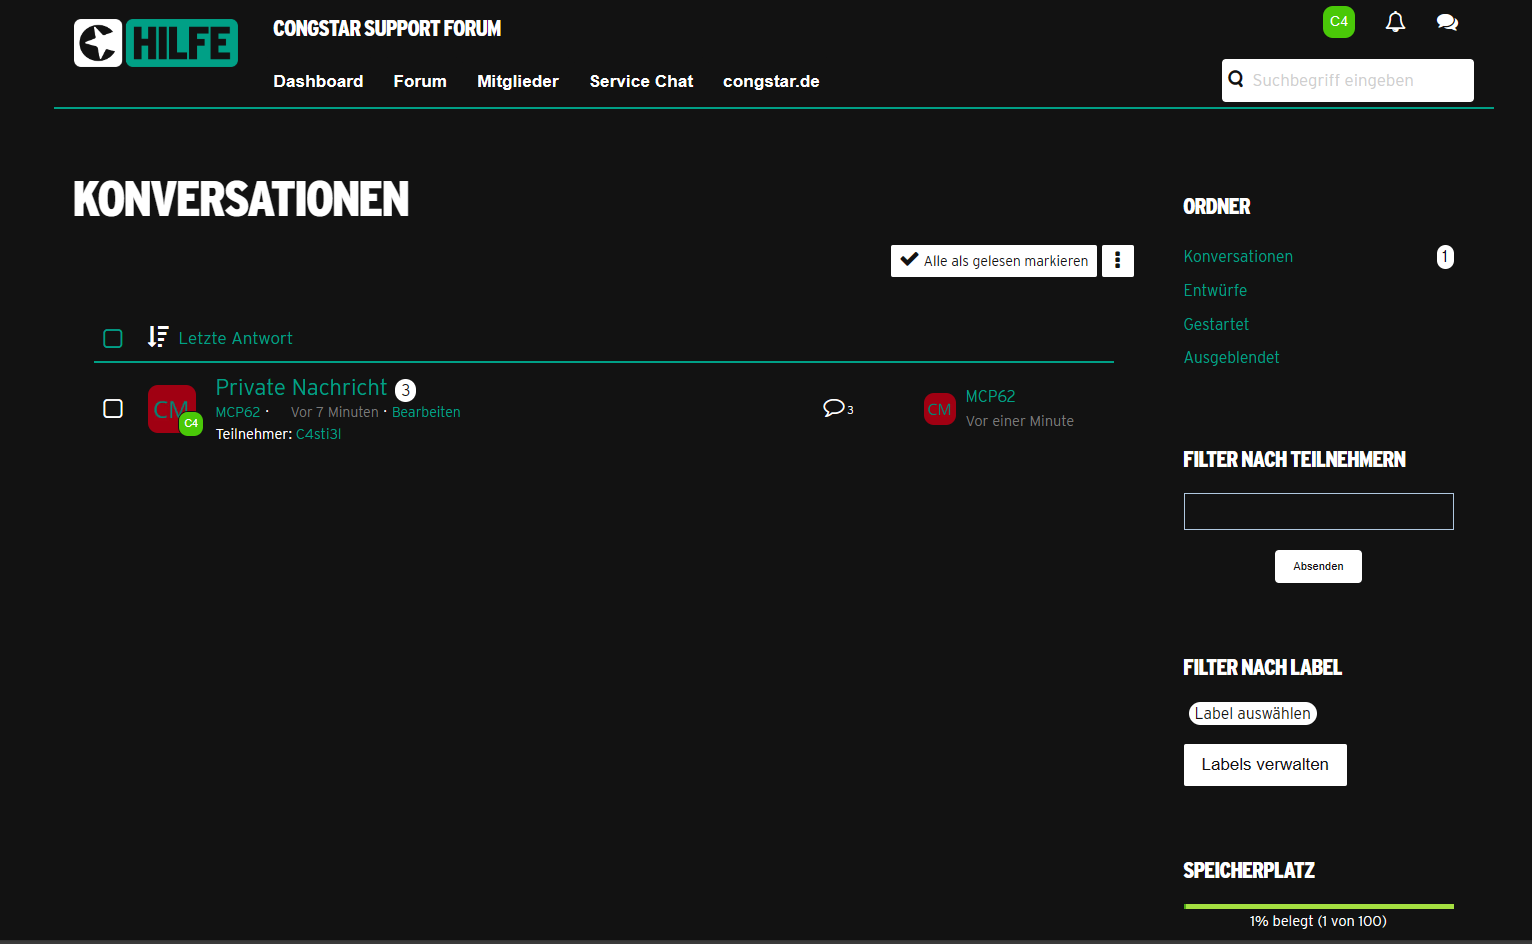Screen dimensions: 1532x944
Task: Click the Speicherplatz usage bar
Action: pos(1318,906)
